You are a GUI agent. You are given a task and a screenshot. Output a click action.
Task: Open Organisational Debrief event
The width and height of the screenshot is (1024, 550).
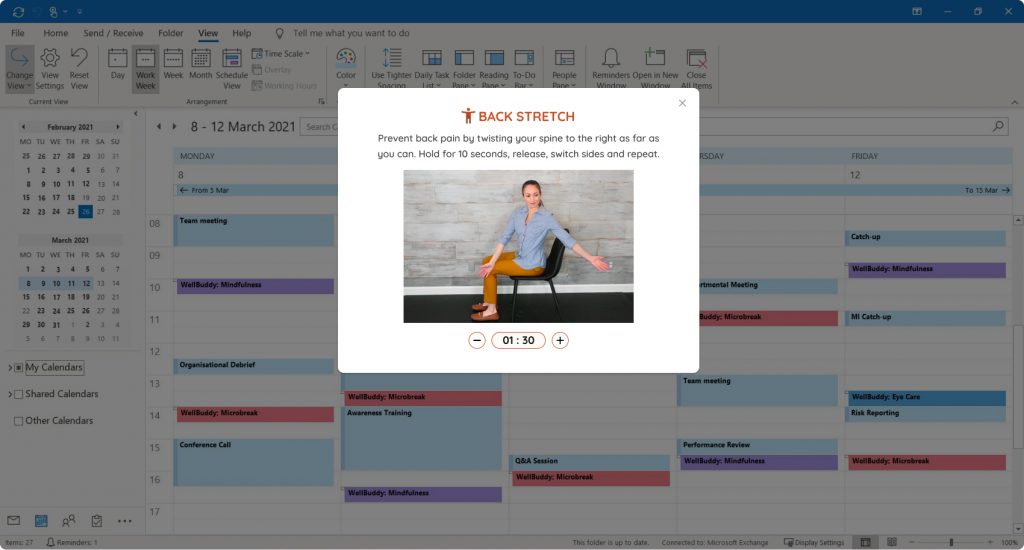(254, 366)
